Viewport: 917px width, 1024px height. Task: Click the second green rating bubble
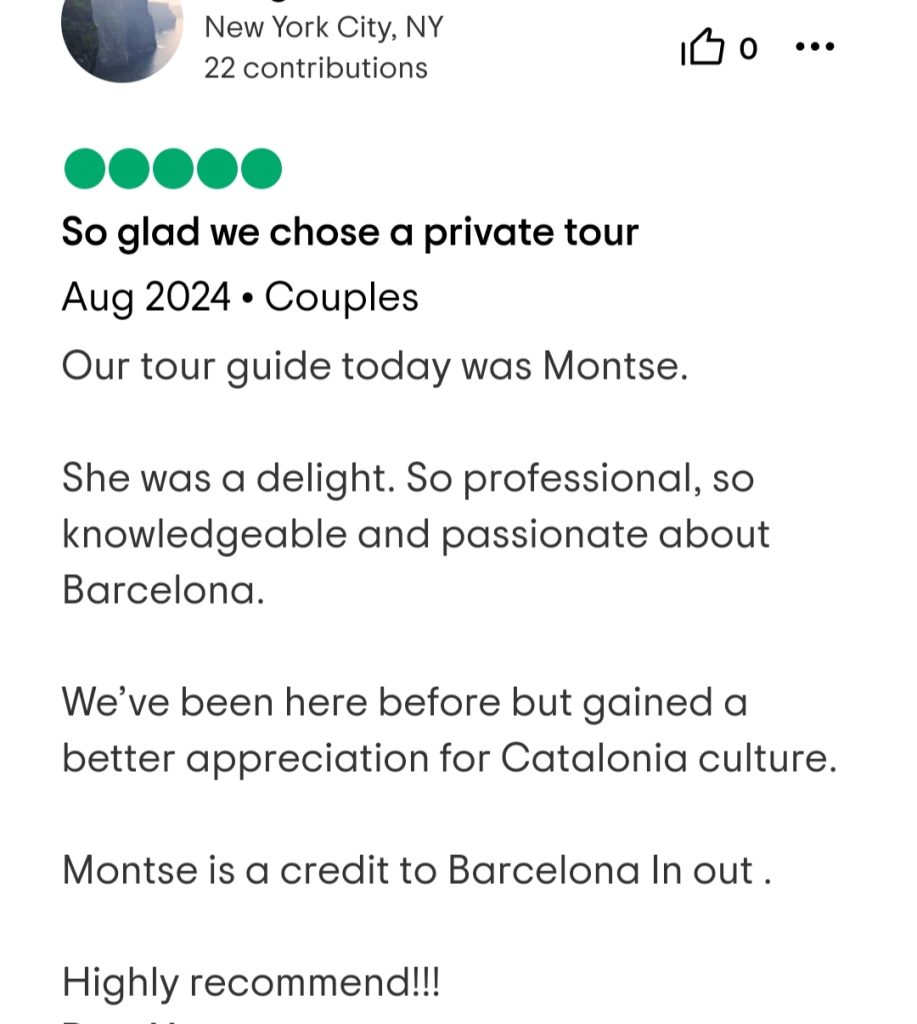click(x=128, y=169)
